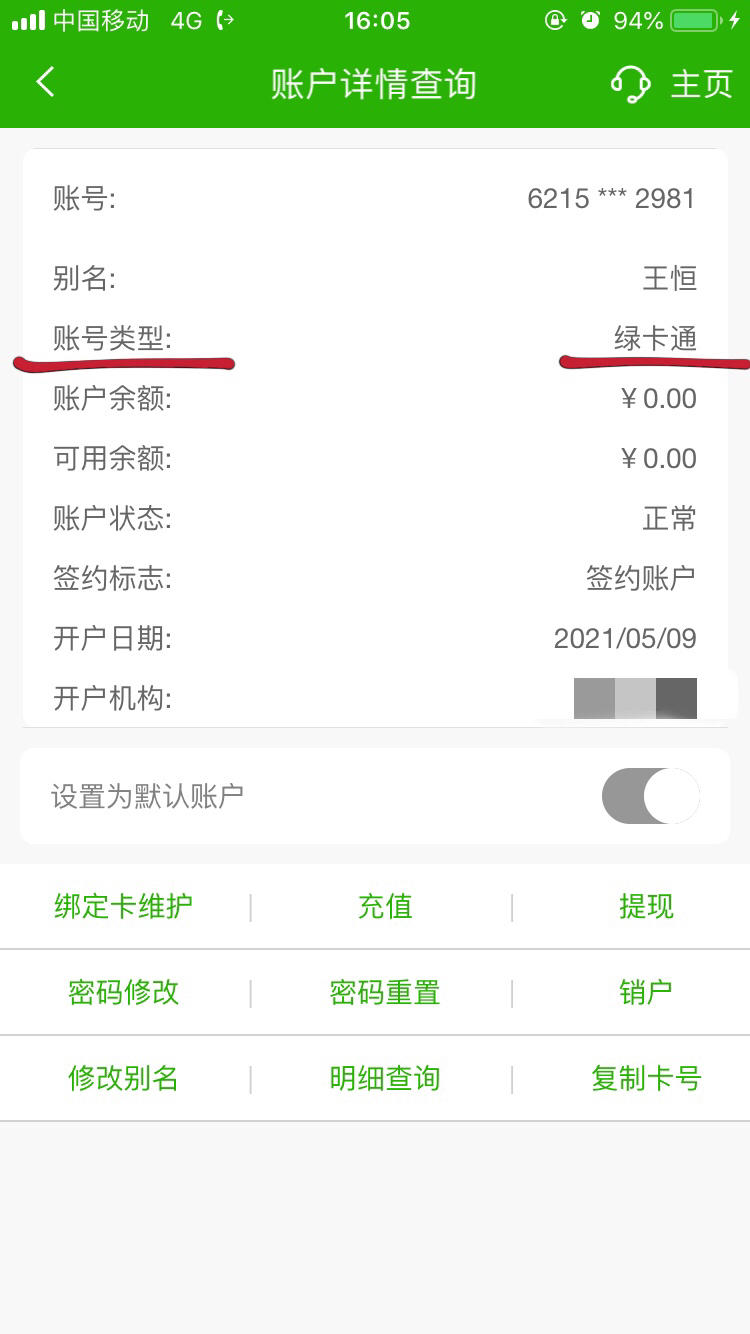Tap the 绿卡通 account type value
This screenshot has width=750, height=1334.
point(655,338)
